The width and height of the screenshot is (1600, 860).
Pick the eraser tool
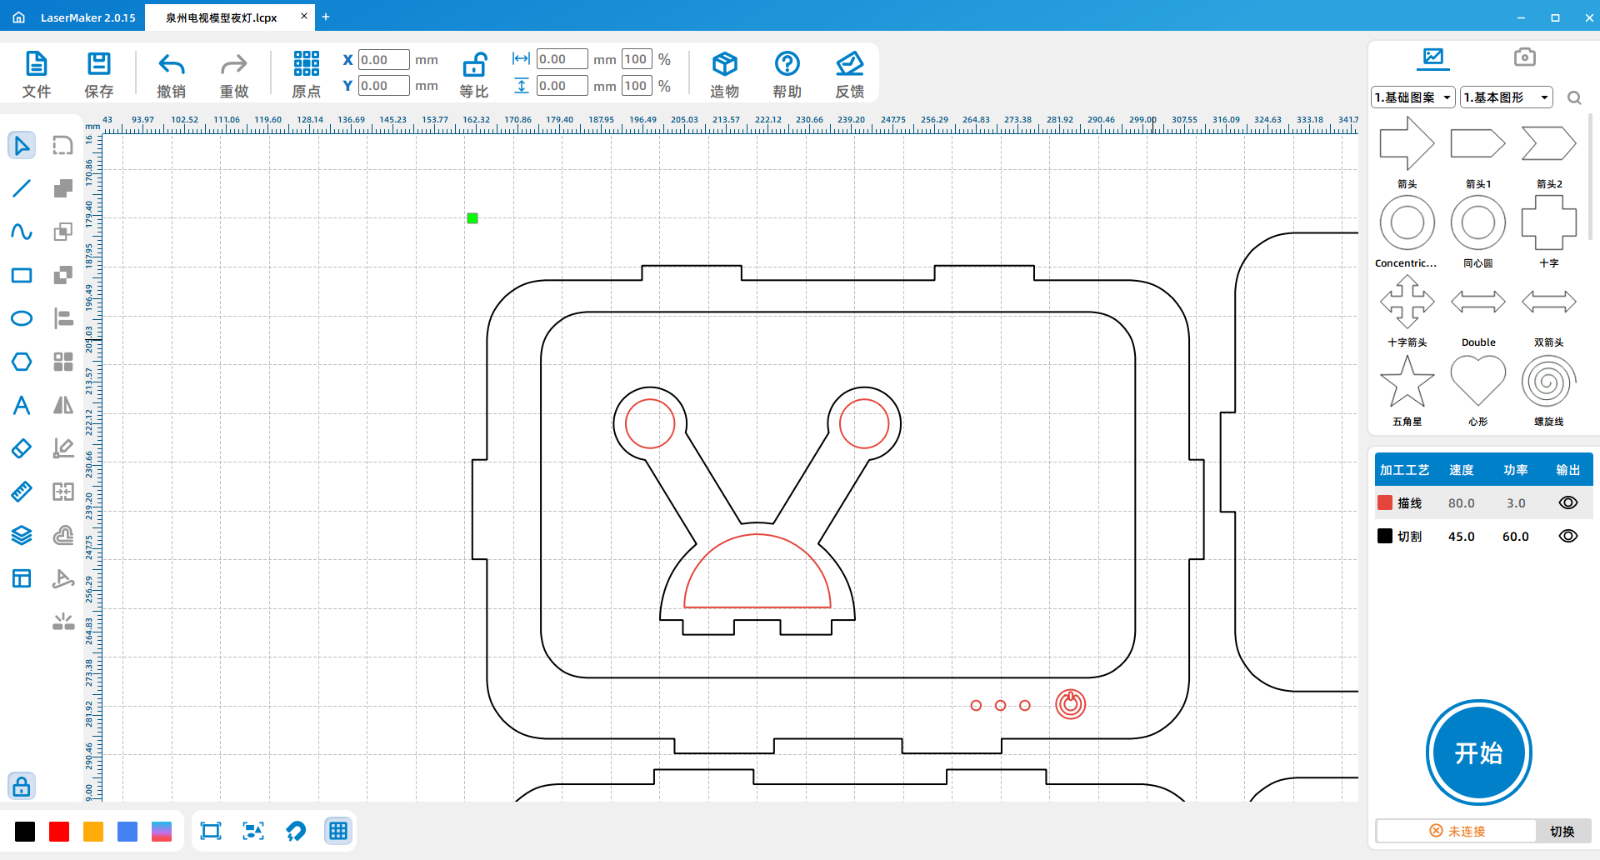(x=21, y=449)
